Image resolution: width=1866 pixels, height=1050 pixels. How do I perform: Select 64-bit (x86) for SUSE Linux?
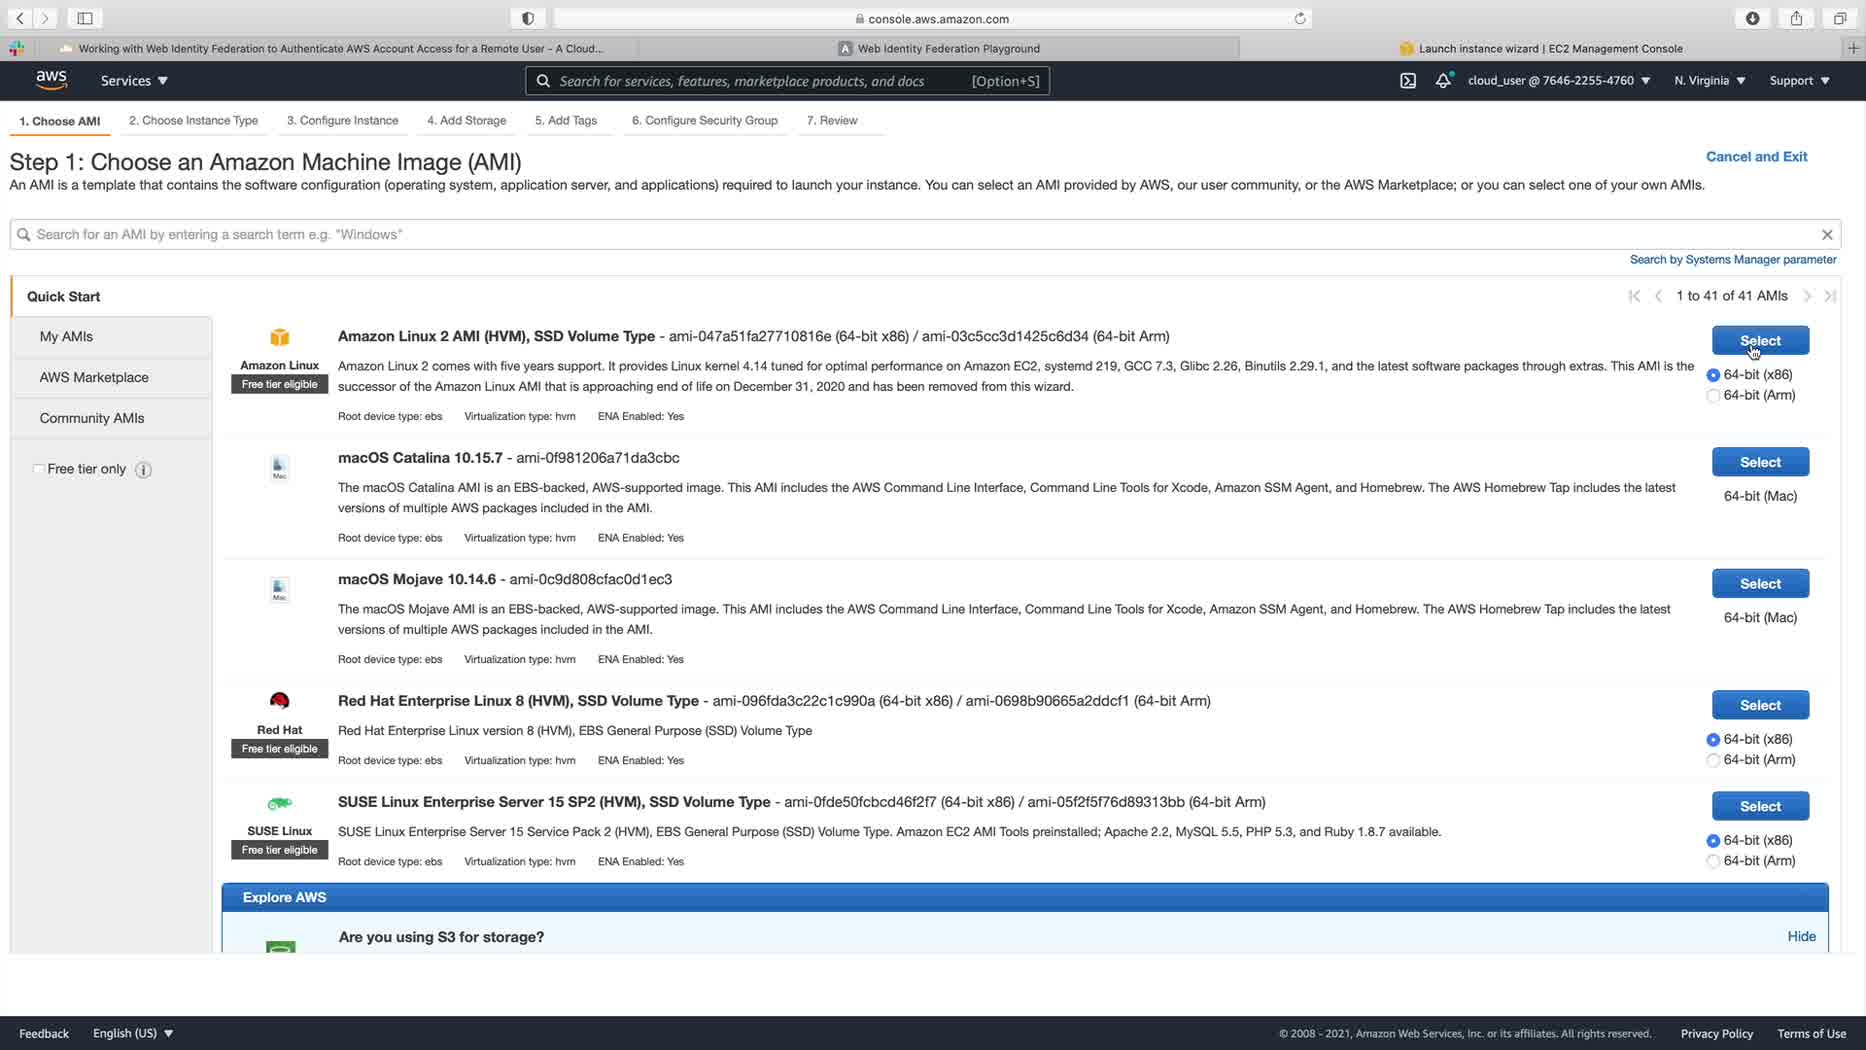pyautogui.click(x=1713, y=841)
